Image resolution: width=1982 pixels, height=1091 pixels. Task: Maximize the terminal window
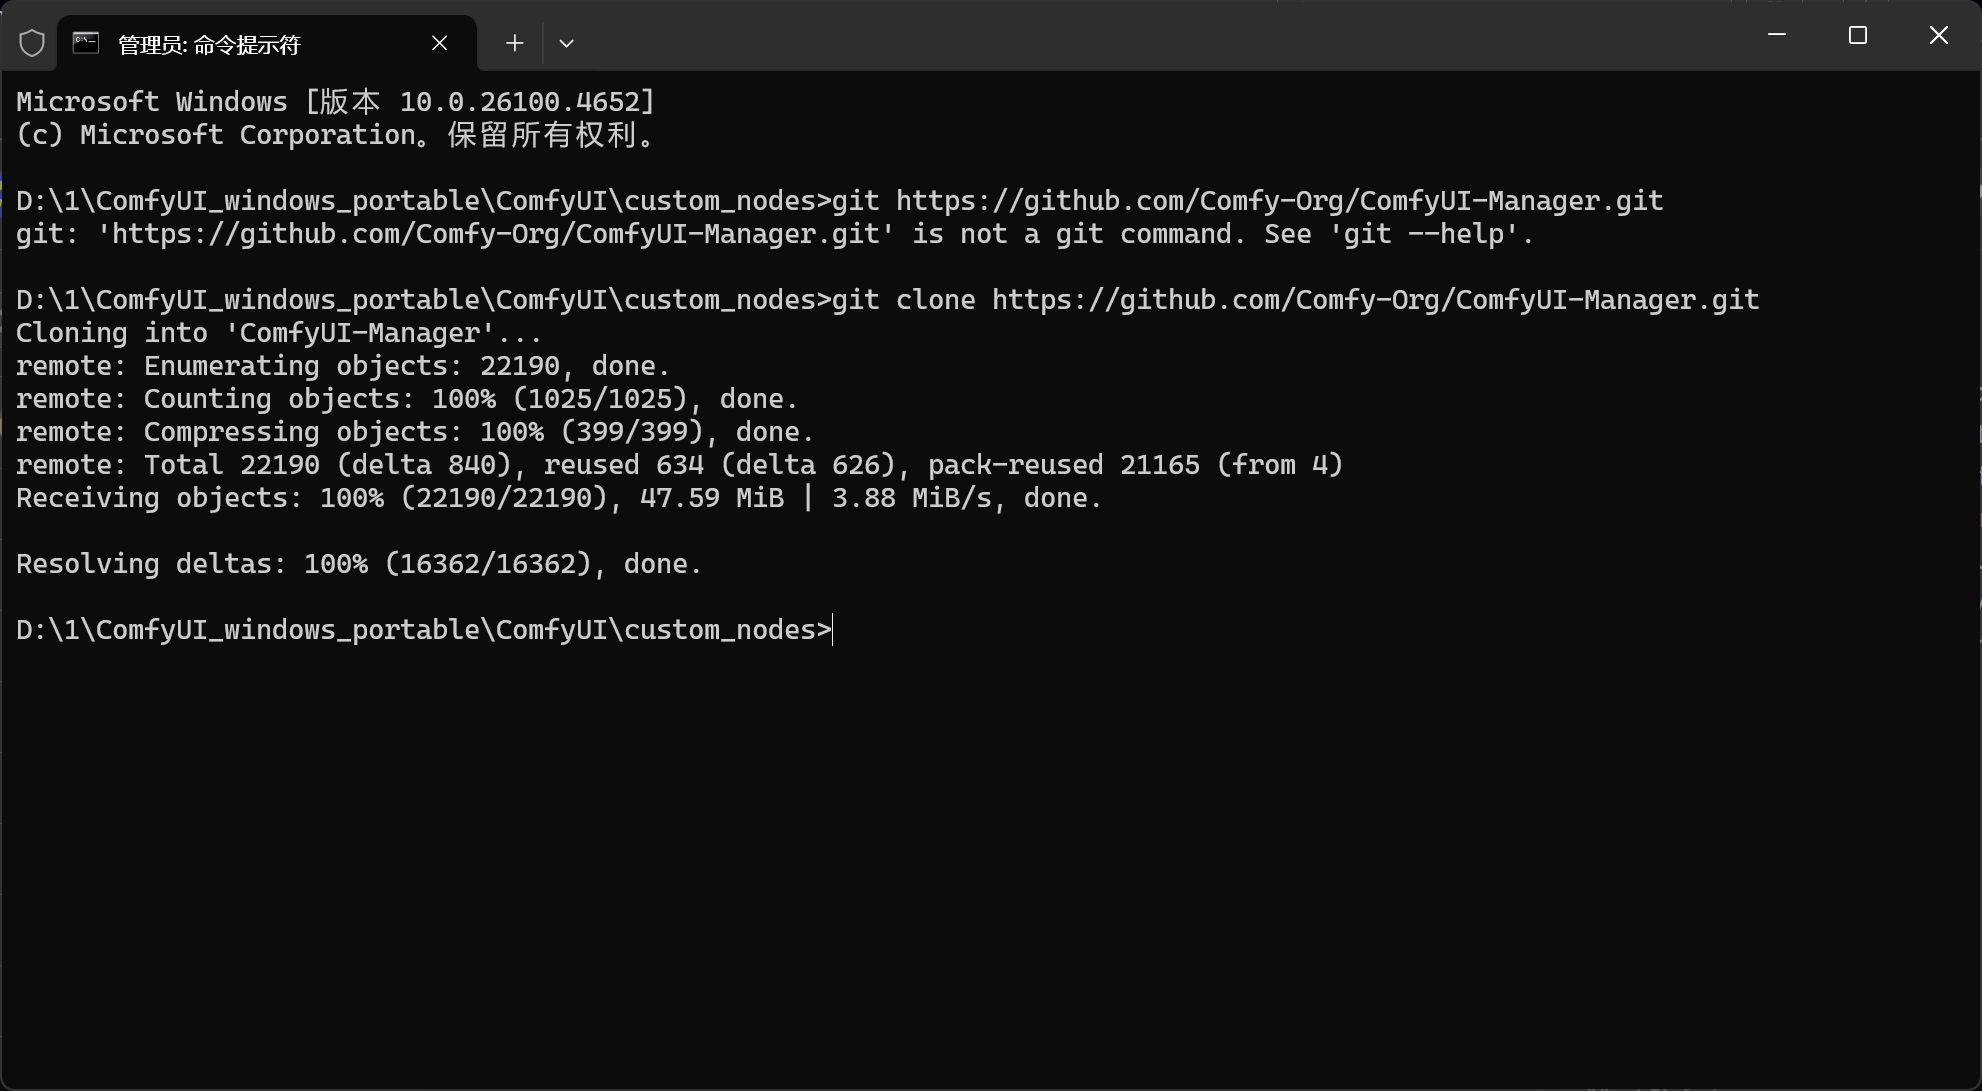[1858, 35]
